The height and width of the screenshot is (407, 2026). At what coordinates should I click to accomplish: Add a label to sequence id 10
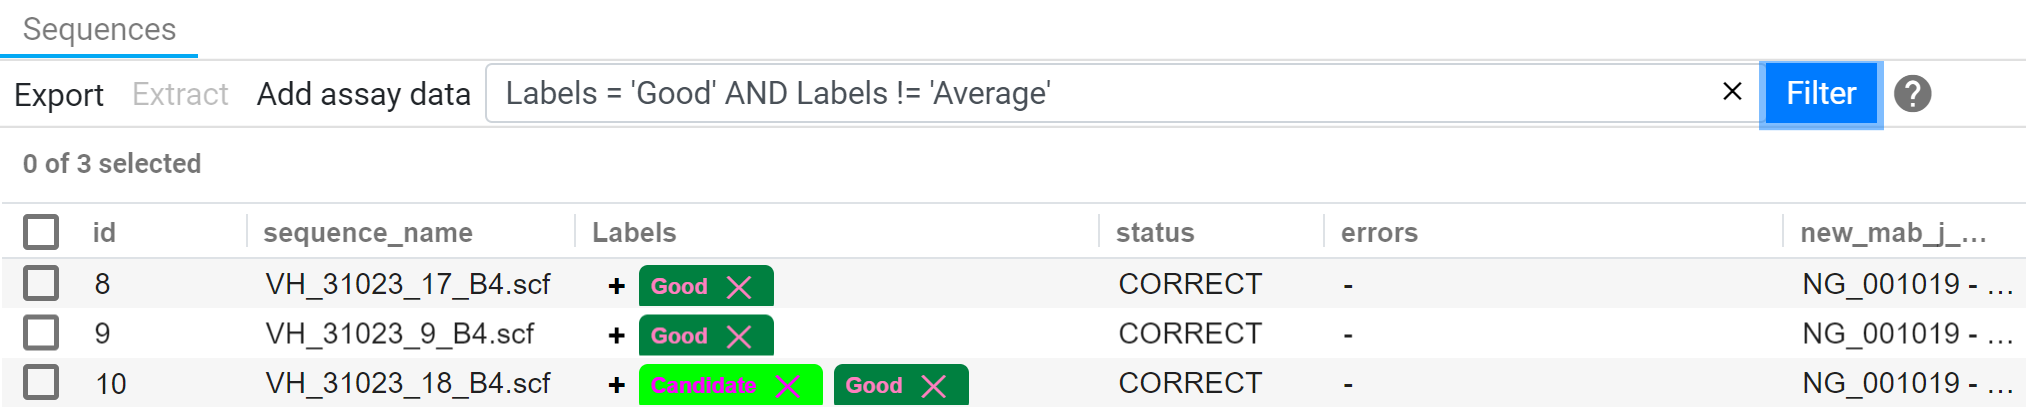(616, 385)
